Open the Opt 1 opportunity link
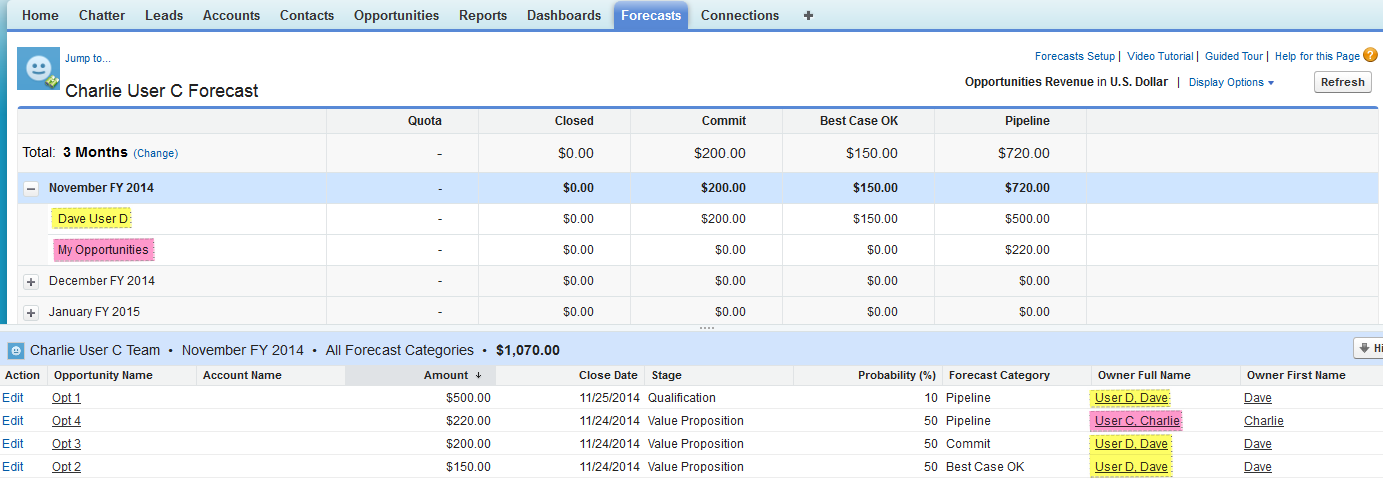Viewport: 1383px width, 483px height. [x=66, y=398]
